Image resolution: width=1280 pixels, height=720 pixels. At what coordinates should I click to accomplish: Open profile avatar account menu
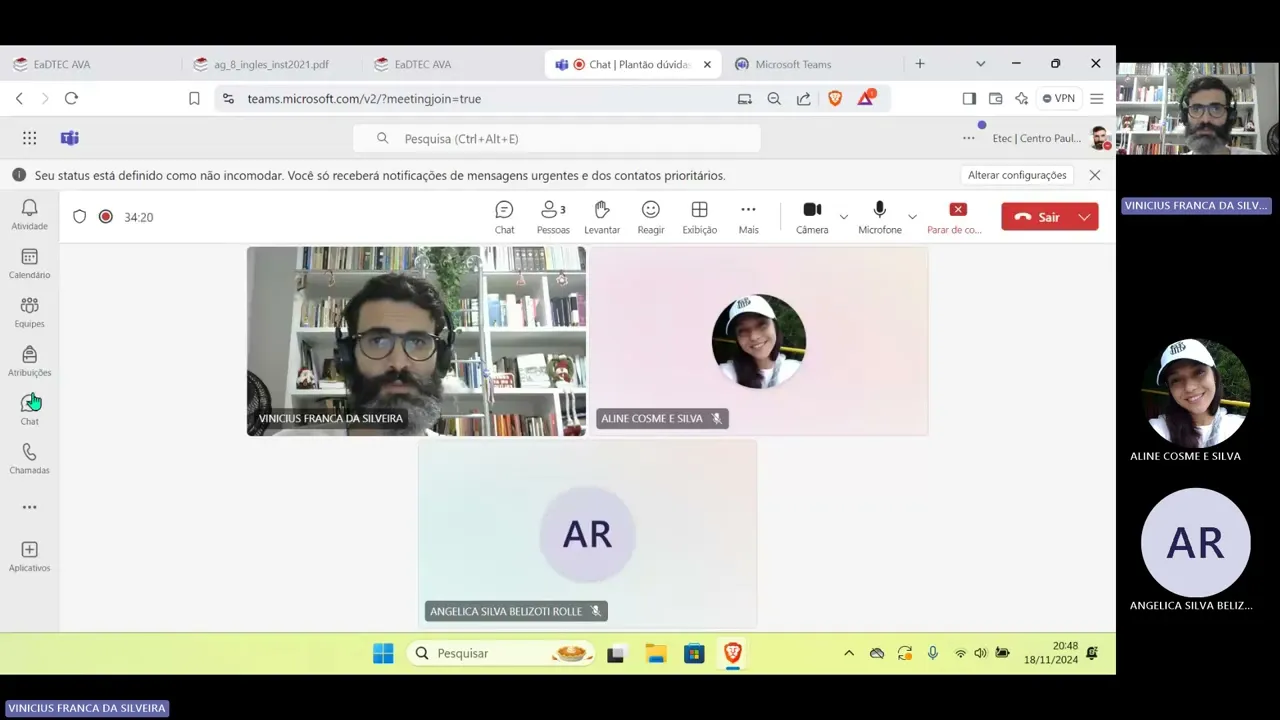point(1099,138)
